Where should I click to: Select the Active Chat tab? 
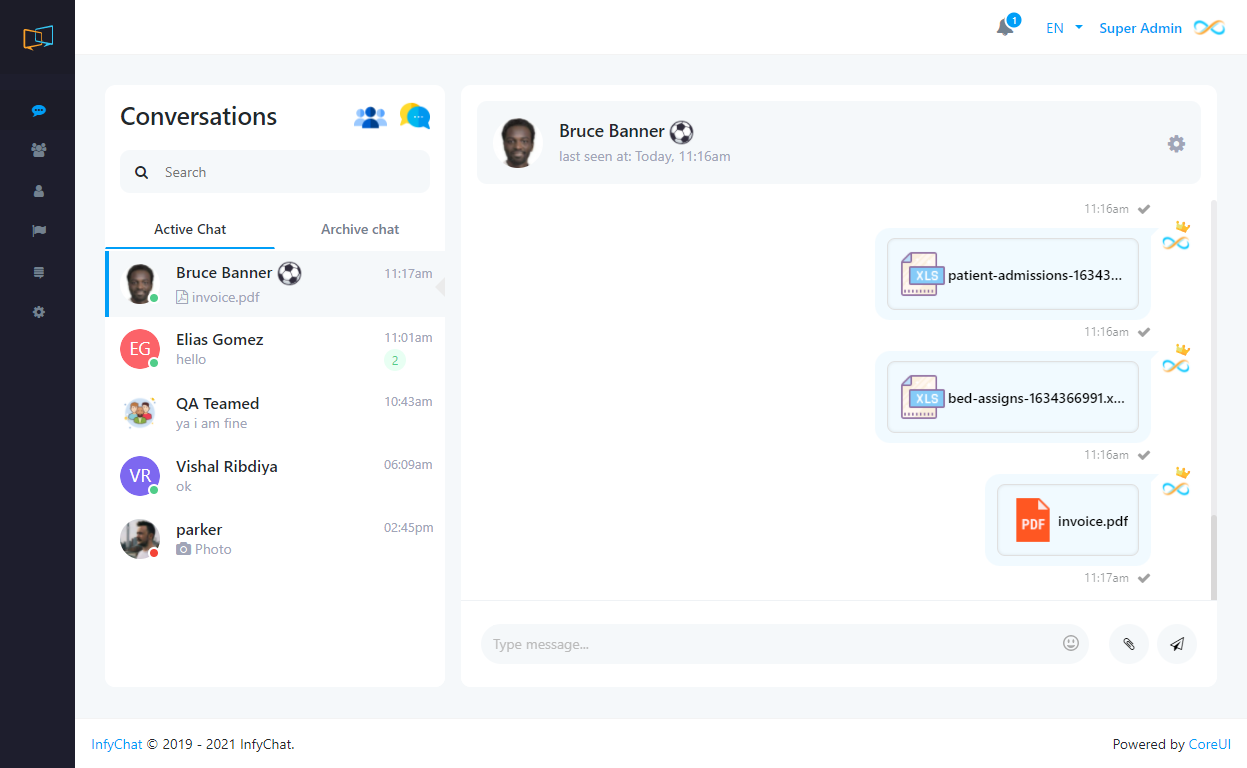[190, 229]
